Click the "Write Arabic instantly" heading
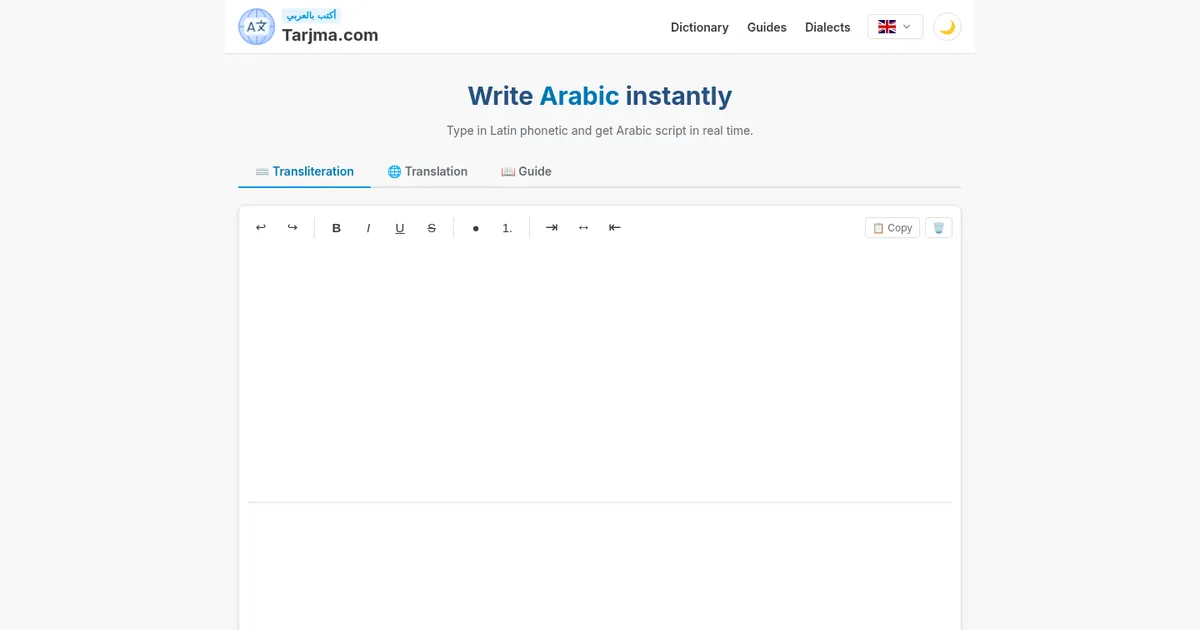The height and width of the screenshot is (630, 1200). pyautogui.click(x=600, y=96)
